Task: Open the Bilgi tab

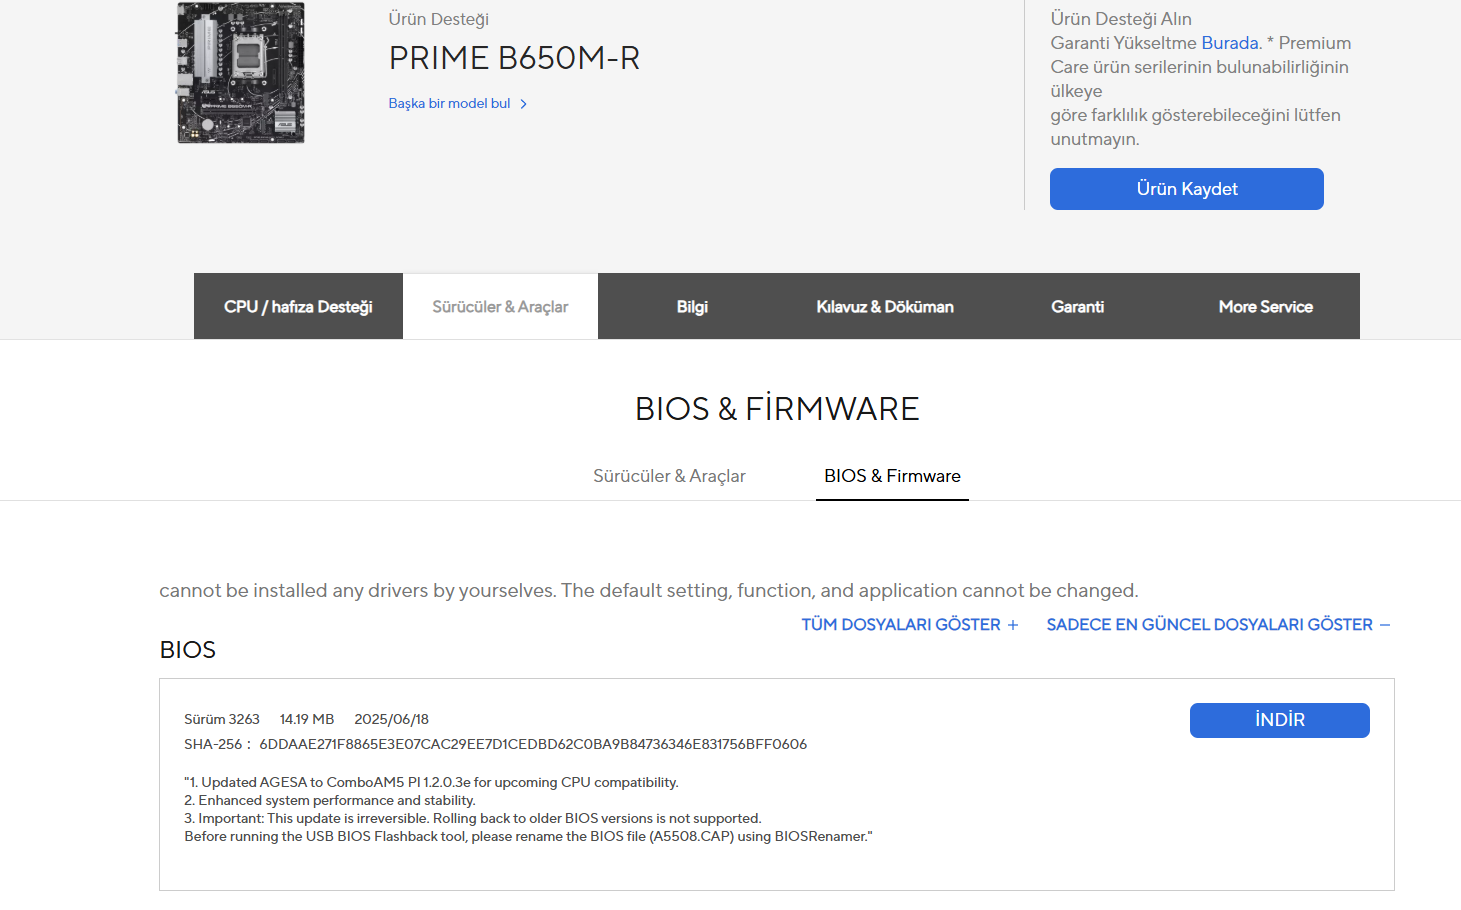Action: 692,306
